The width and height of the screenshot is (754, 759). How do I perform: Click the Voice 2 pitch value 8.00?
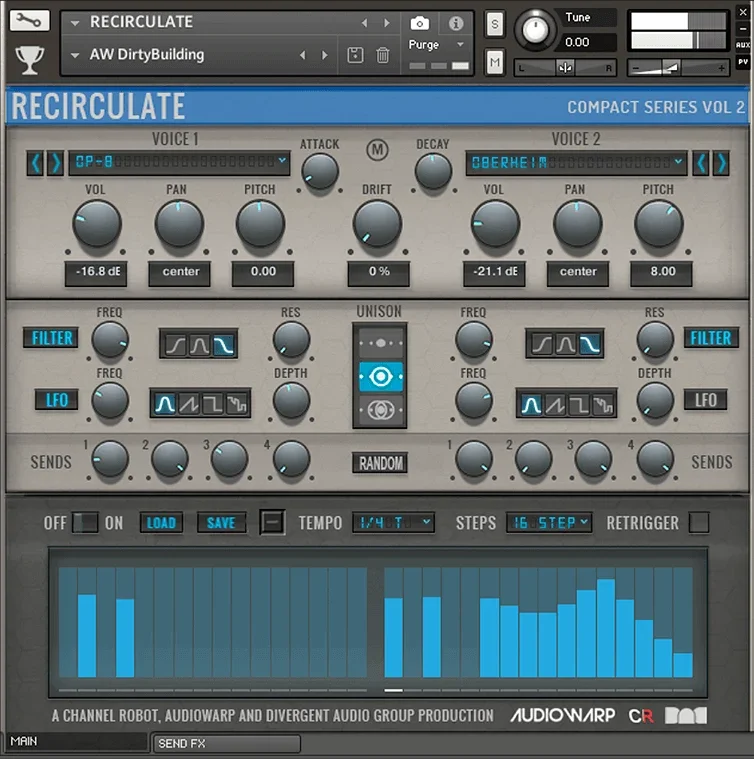coord(661,273)
